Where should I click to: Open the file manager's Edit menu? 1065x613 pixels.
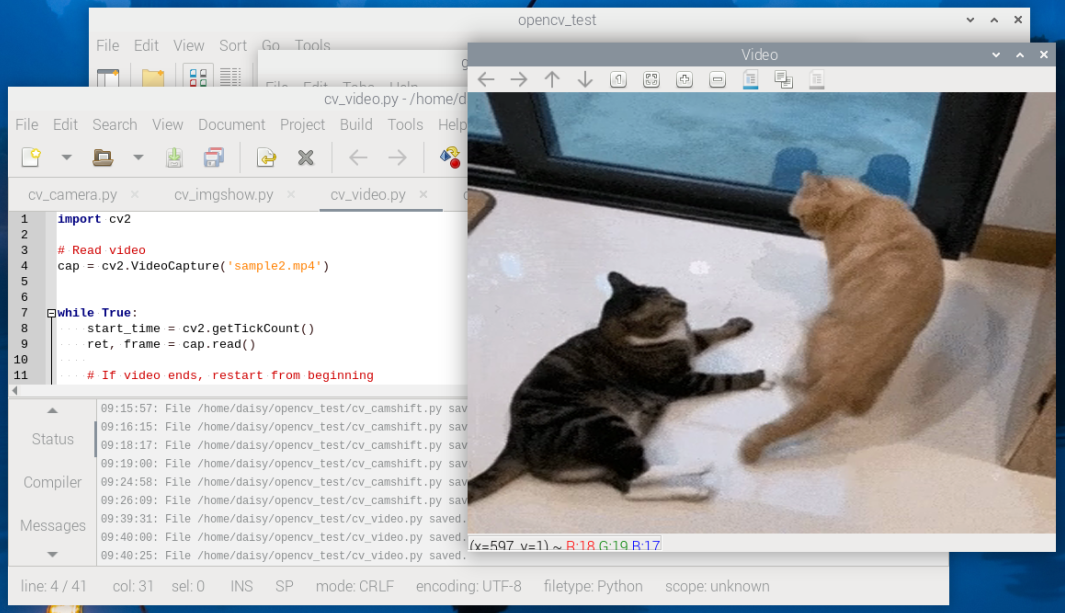[146, 45]
